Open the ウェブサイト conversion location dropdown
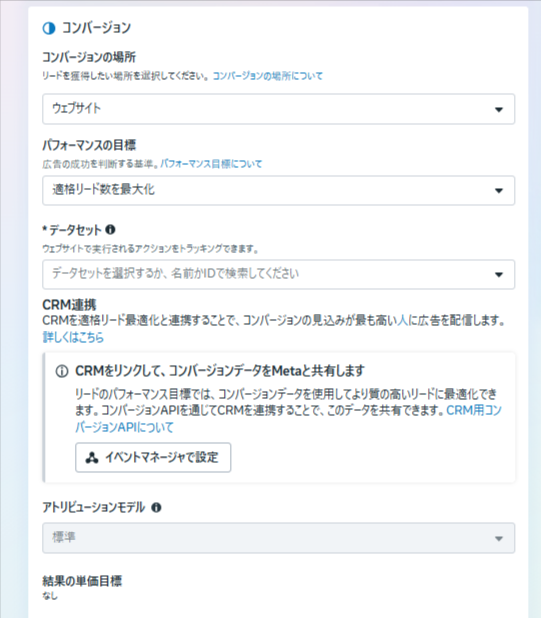Image resolution: width=541 pixels, height=618 pixels. click(279, 109)
